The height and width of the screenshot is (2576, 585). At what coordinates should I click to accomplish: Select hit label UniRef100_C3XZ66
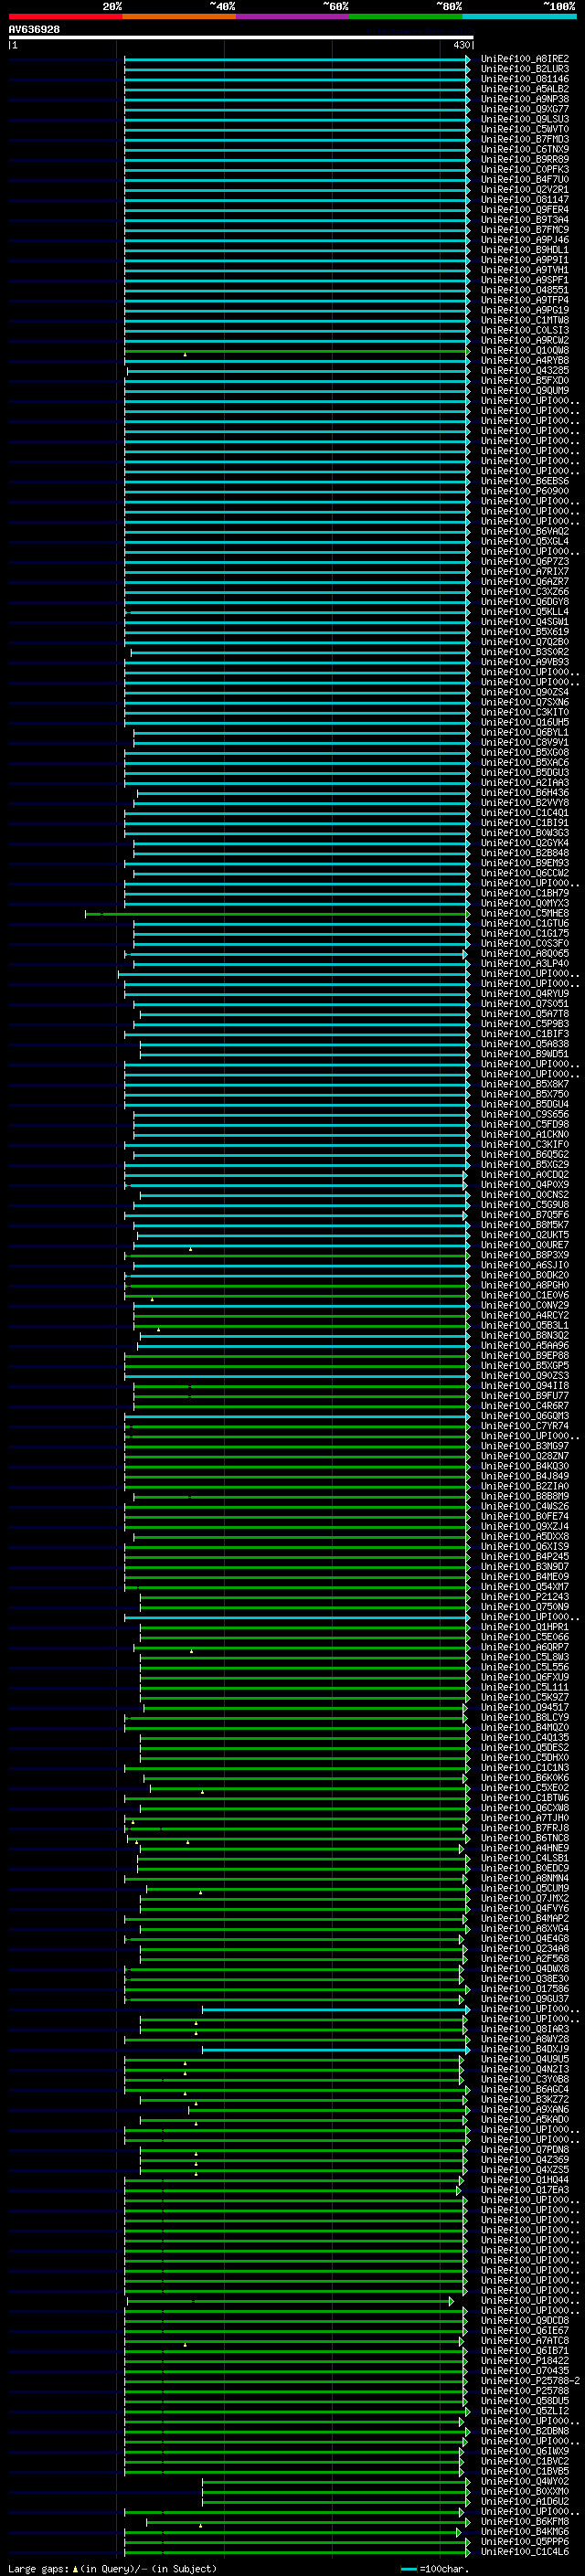click(x=524, y=591)
